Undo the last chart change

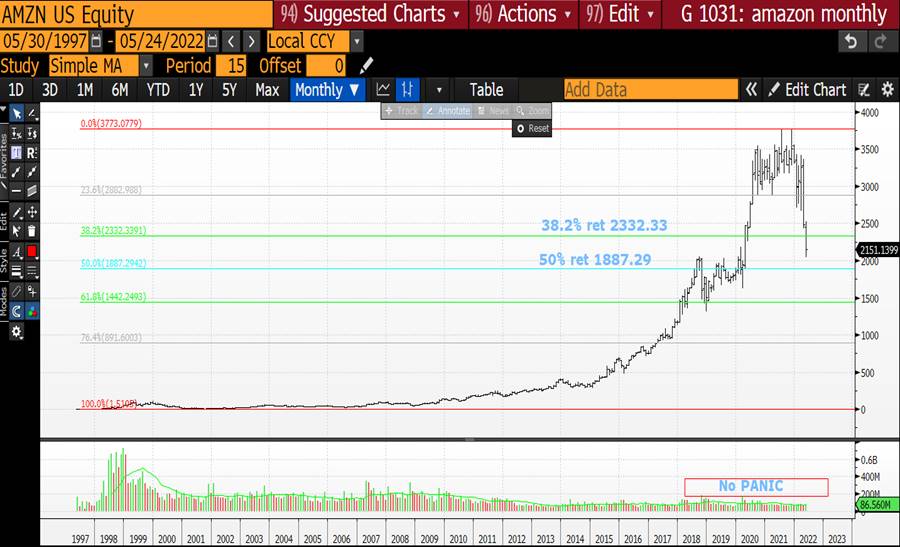point(851,41)
